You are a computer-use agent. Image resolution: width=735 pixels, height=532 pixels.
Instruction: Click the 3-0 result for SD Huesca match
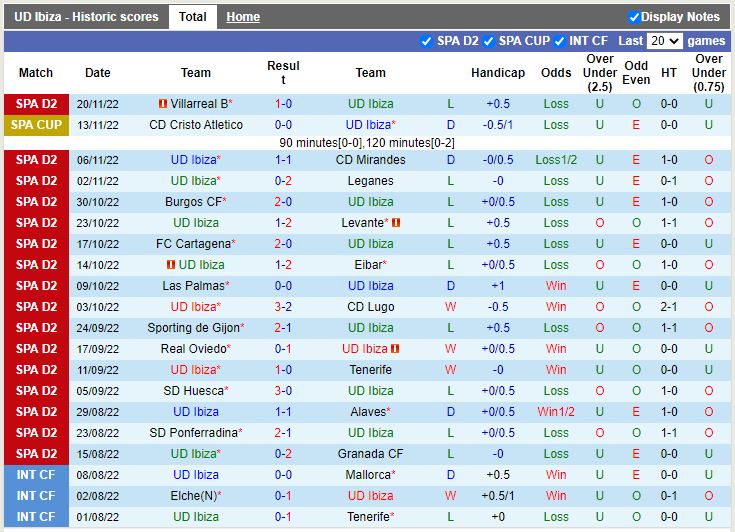283,391
